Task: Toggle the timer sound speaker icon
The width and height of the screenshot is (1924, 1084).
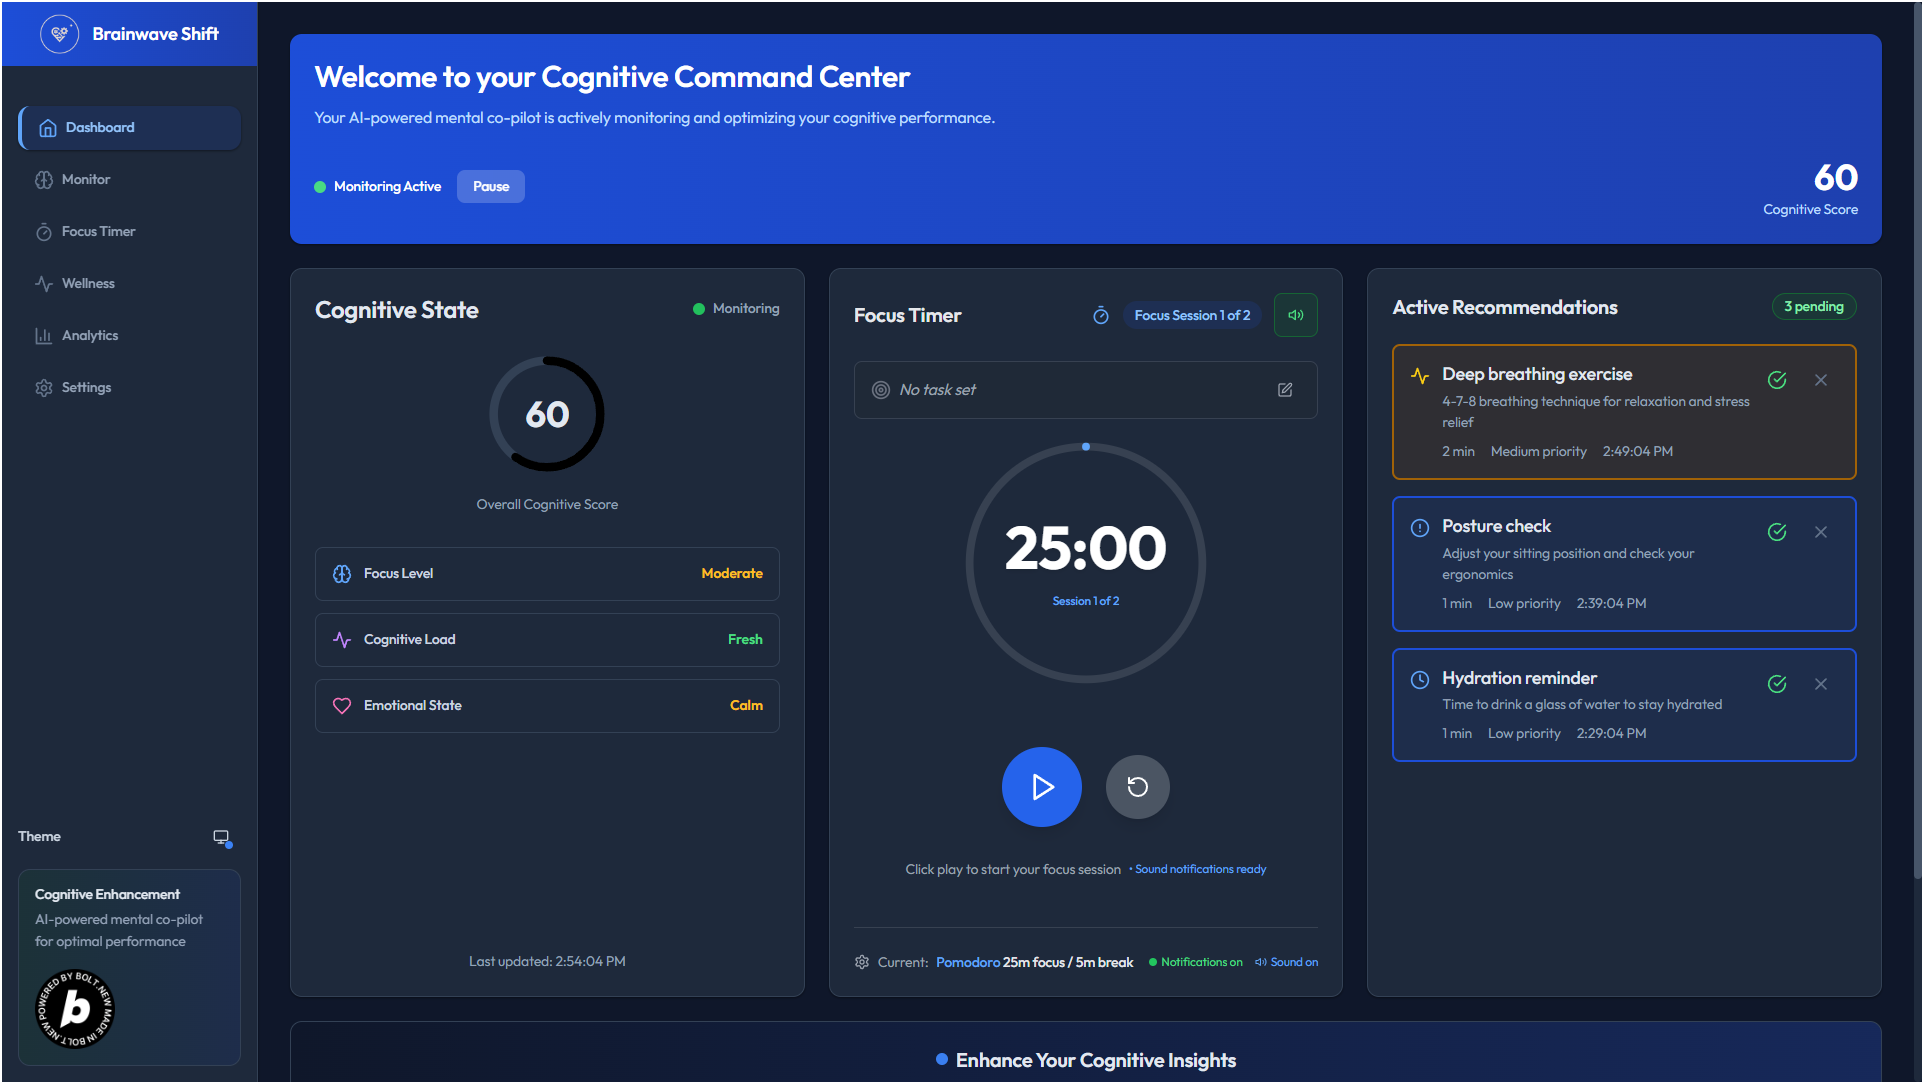Action: [1295, 315]
